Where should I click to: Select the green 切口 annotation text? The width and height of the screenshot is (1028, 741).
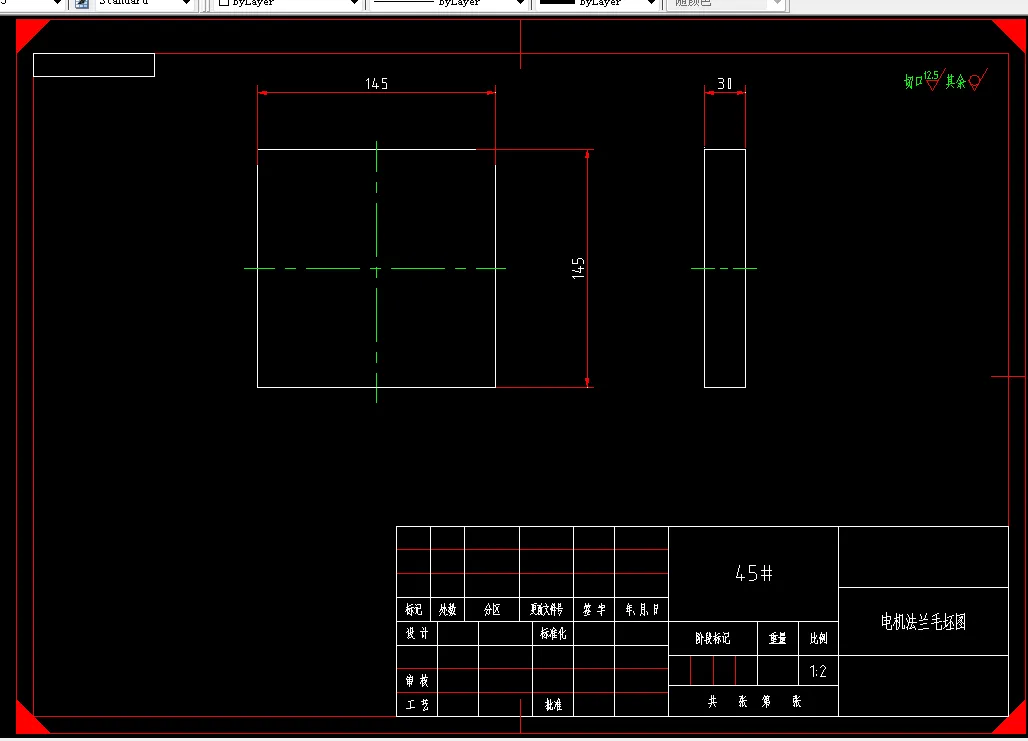[x=913, y=81]
